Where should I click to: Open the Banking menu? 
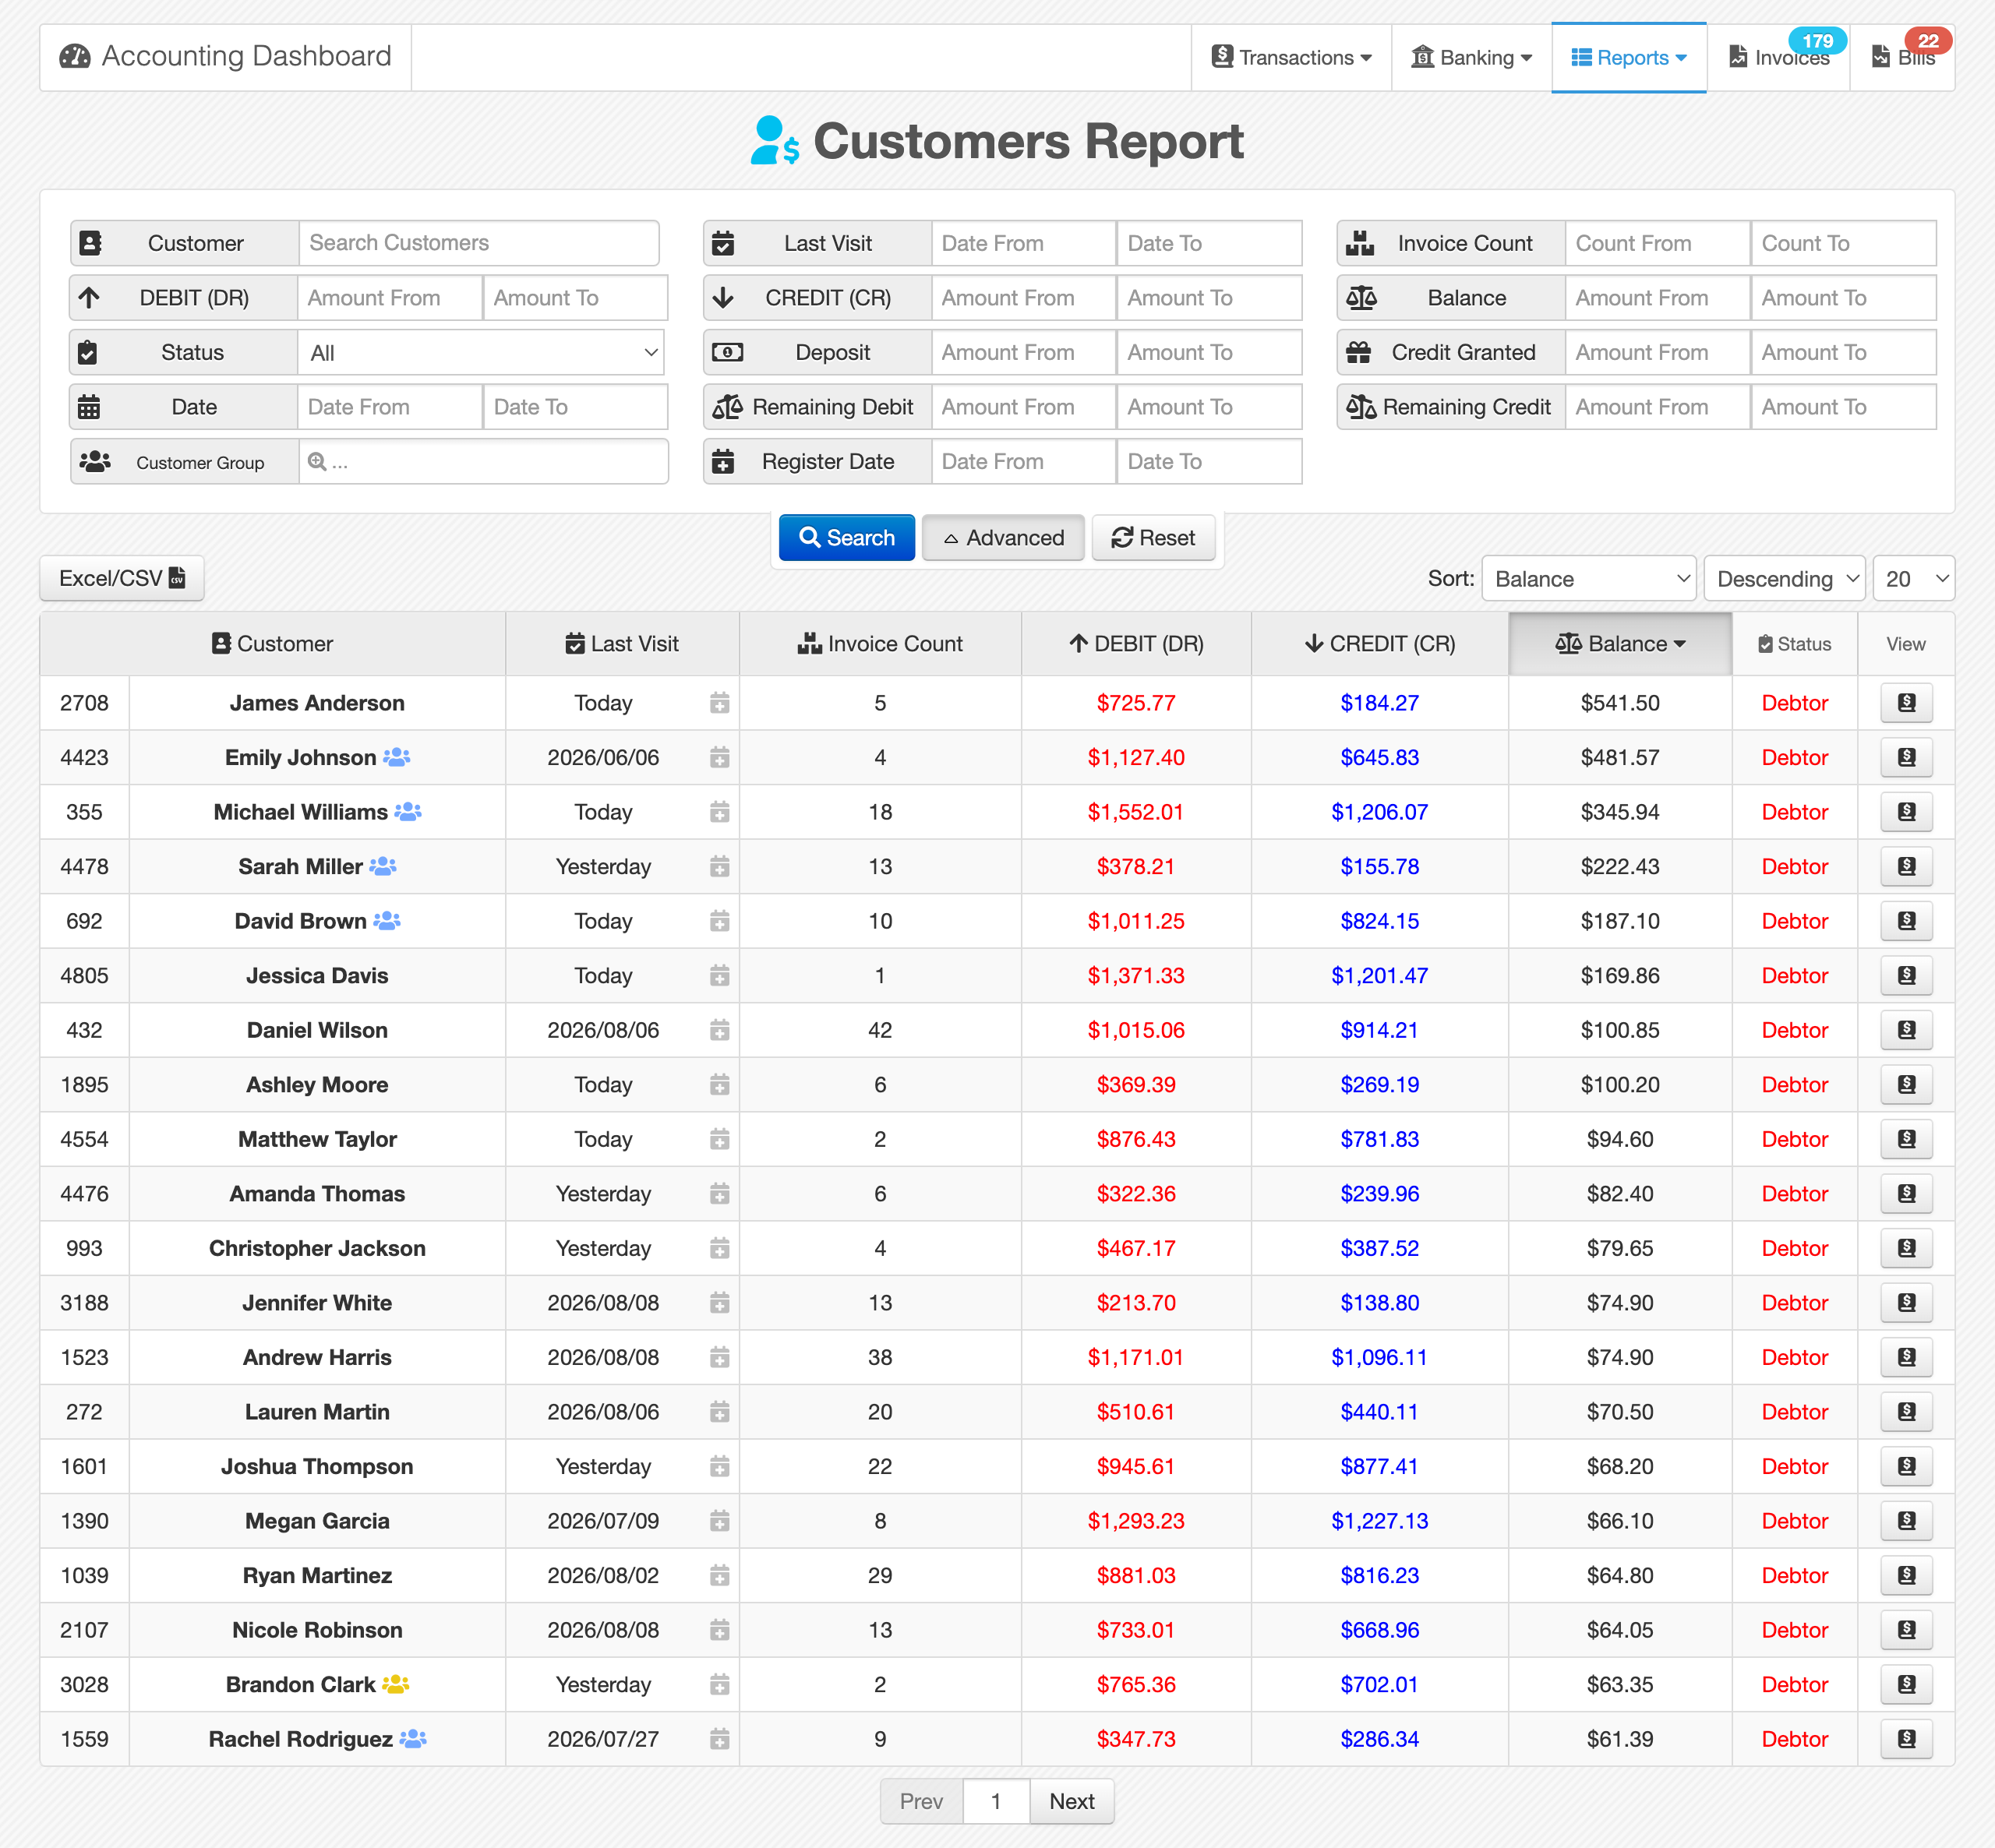(1471, 58)
